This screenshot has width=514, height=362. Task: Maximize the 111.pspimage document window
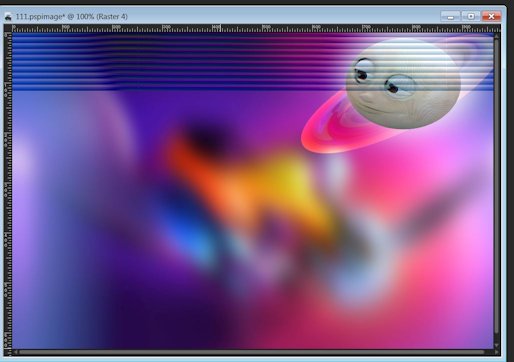point(471,16)
